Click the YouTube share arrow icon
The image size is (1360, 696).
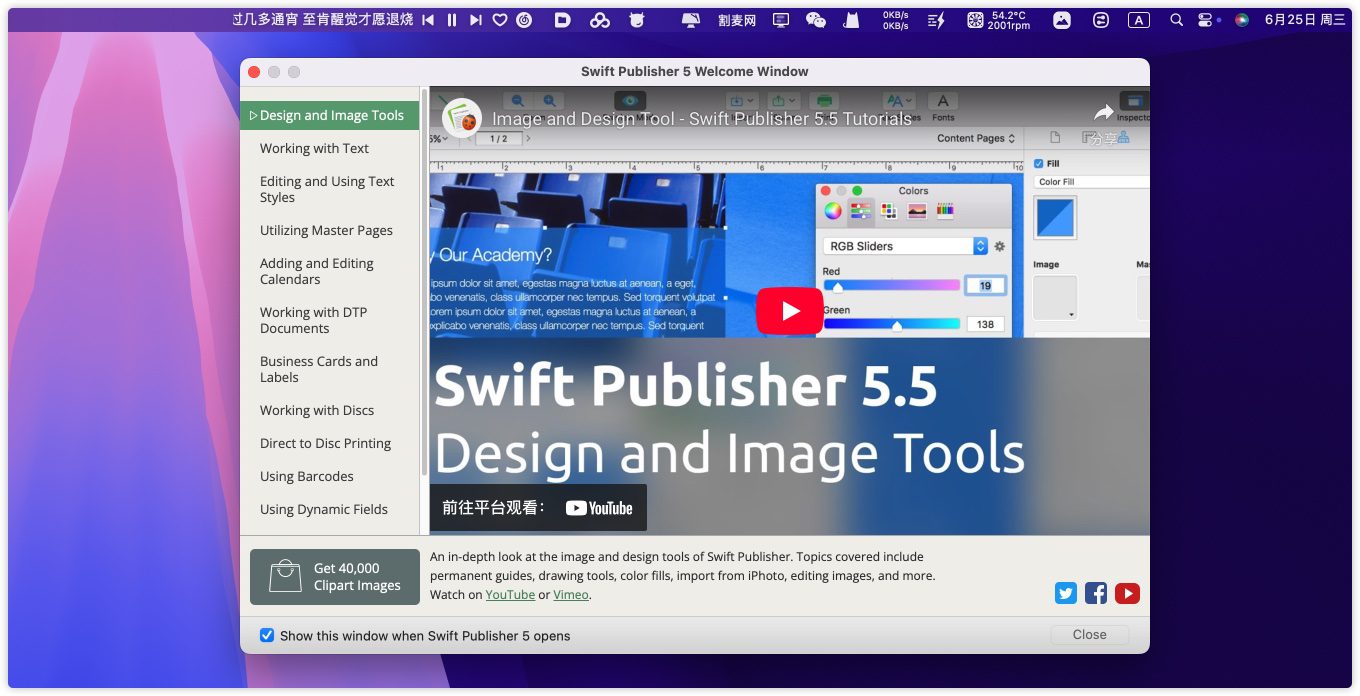pos(1104,113)
